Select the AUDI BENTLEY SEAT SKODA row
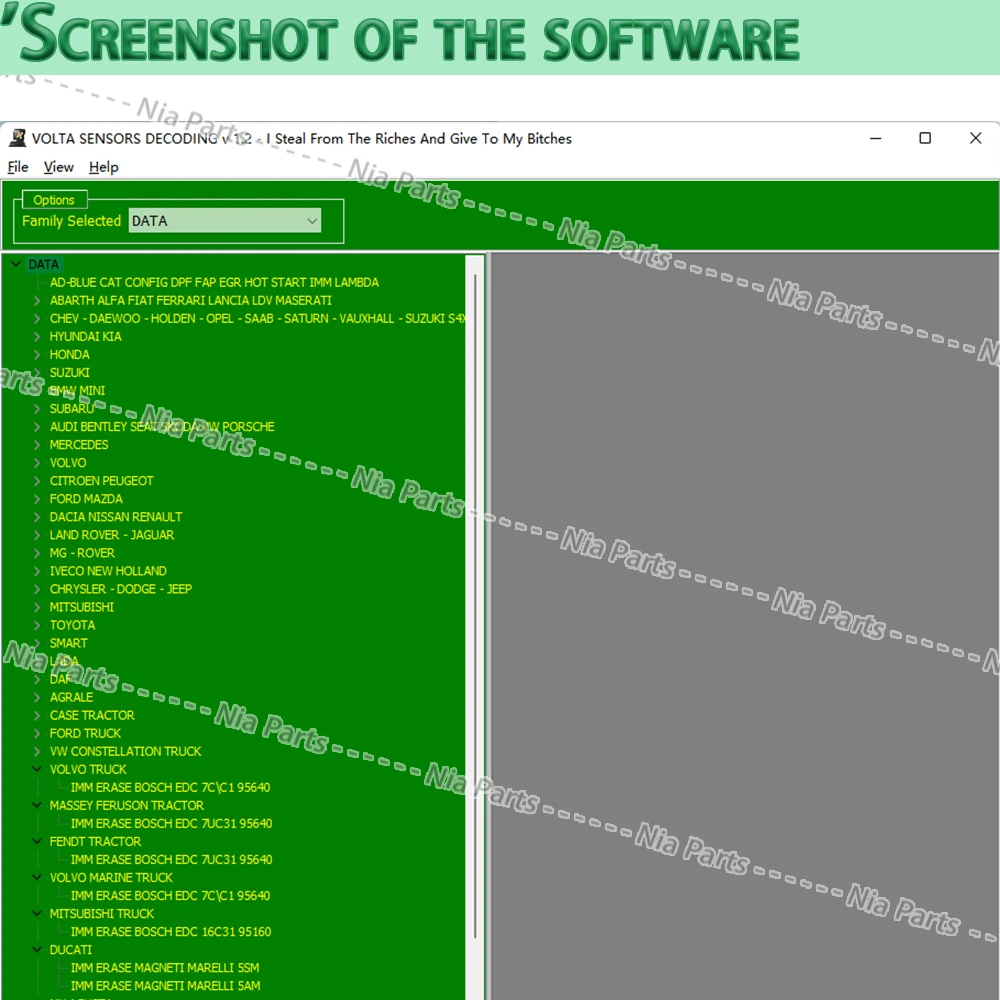The height and width of the screenshot is (1000, 1000). coord(162,427)
